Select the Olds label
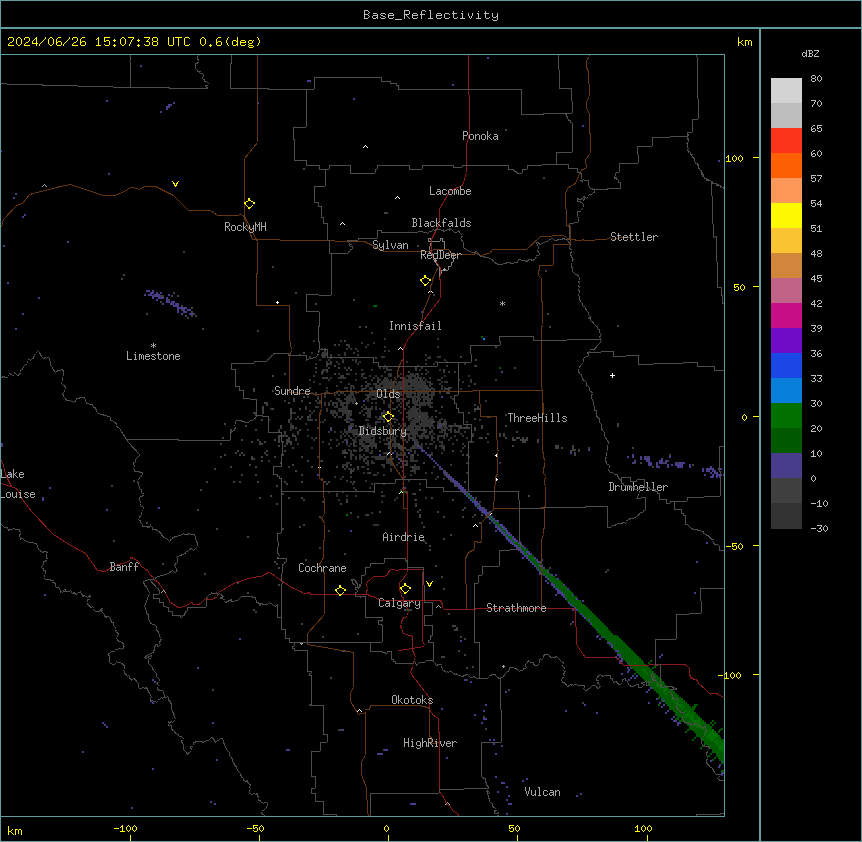The image size is (862, 842). click(x=388, y=394)
